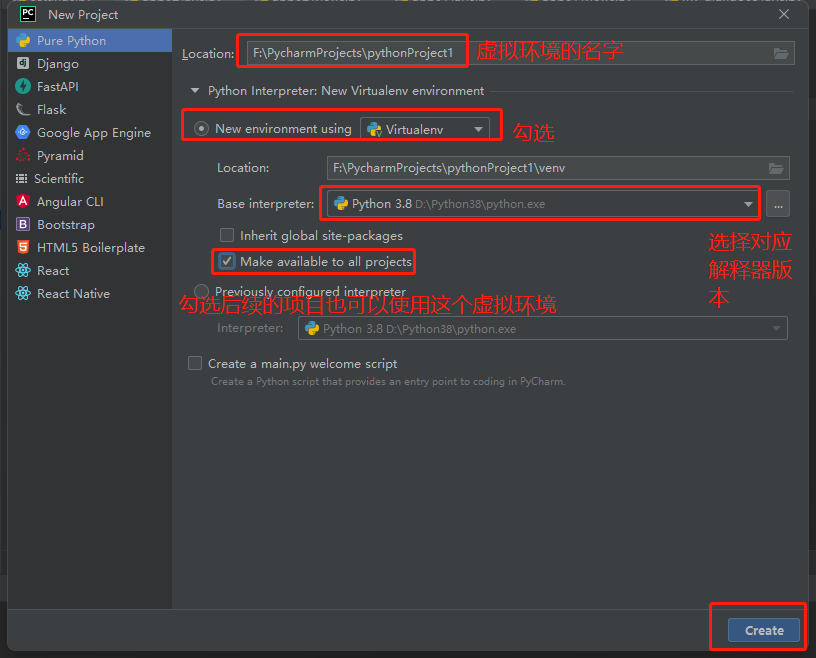Open the Base interpreter dropdown arrow
Screen dimensions: 816x658
coord(748,204)
